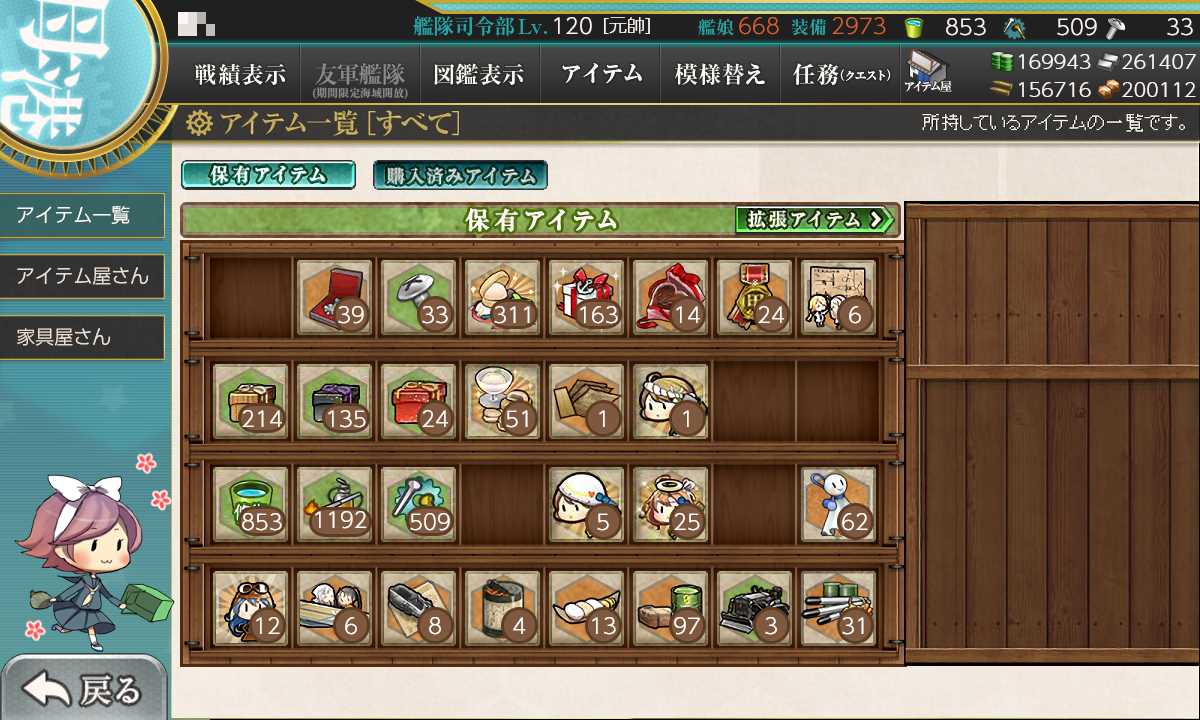The width and height of the screenshot is (1200, 720).
Task: Select the drum canister item showing 4
Action: [x=503, y=607]
